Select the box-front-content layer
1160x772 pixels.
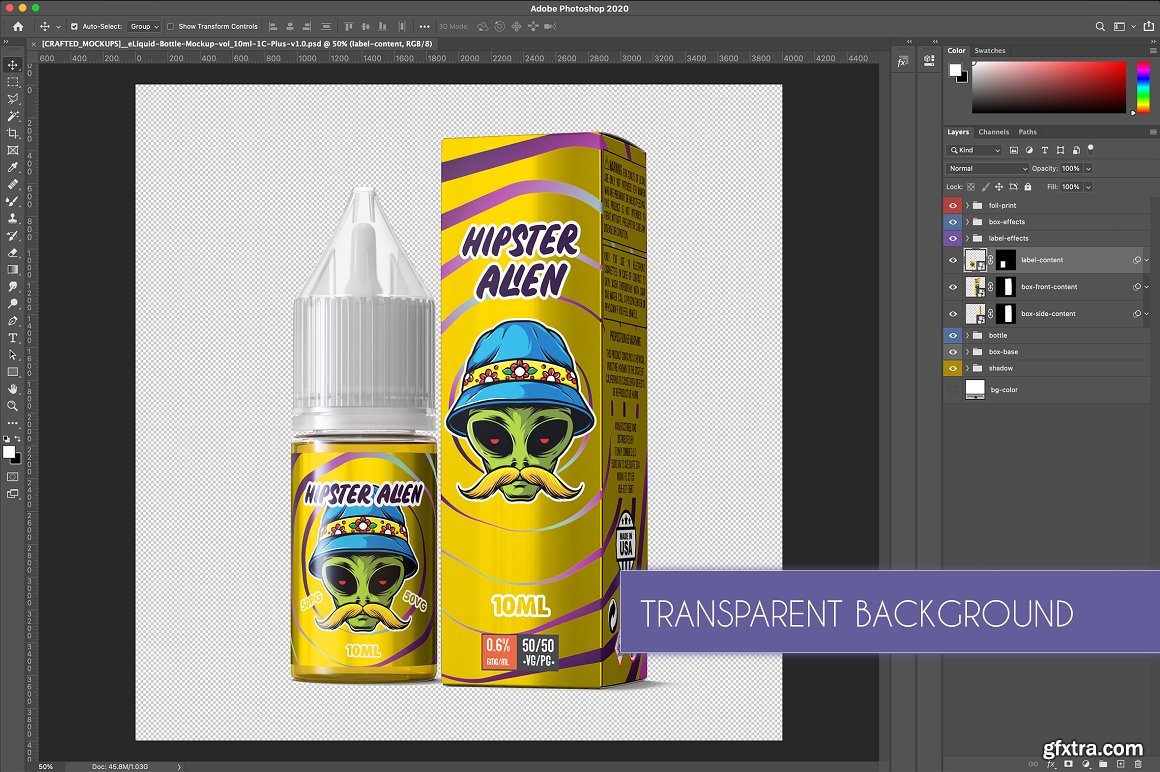[x=1048, y=287]
